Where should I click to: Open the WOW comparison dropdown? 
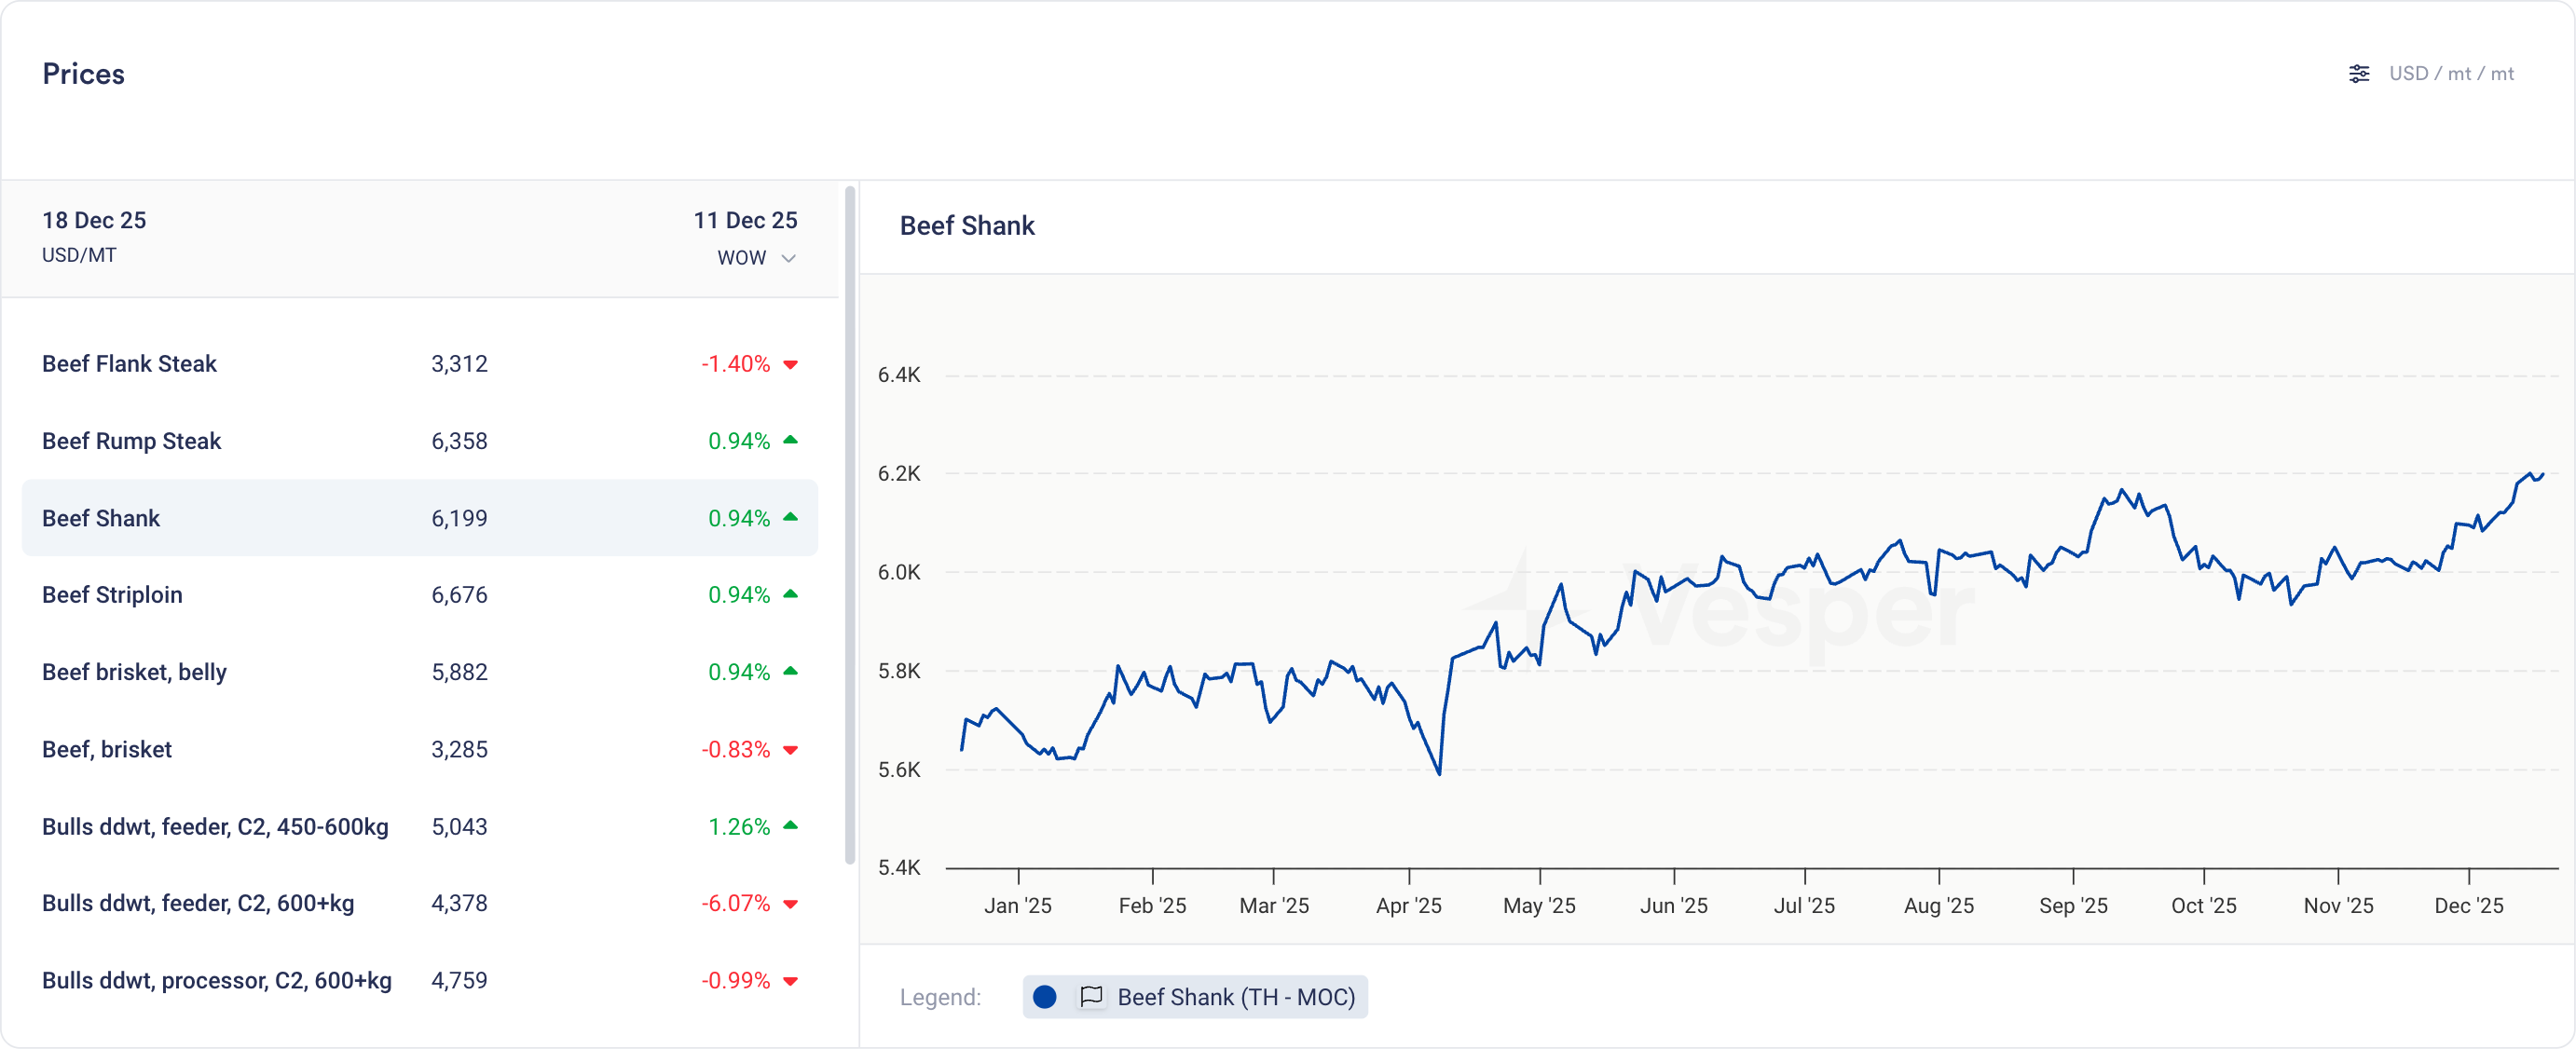[x=742, y=258]
